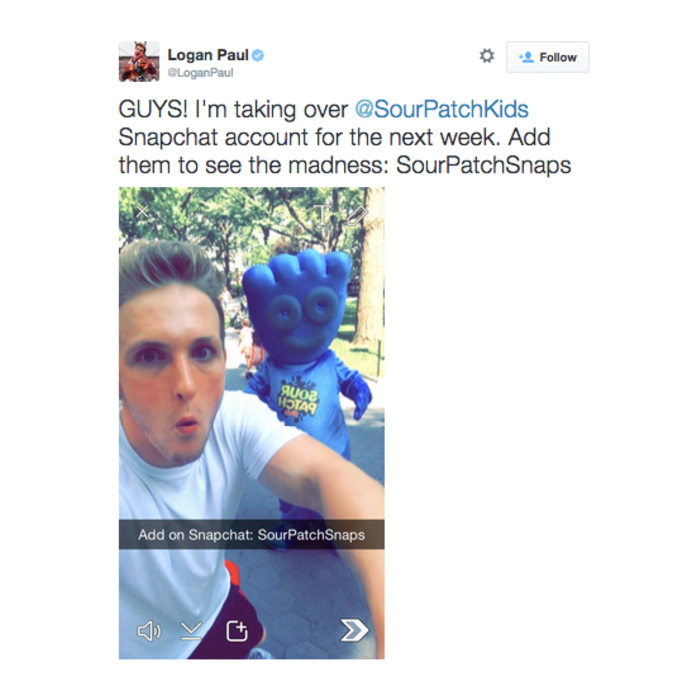Screen dimensions: 700x700
Task: Open the @LoganPaul handle link
Action: coord(200,73)
